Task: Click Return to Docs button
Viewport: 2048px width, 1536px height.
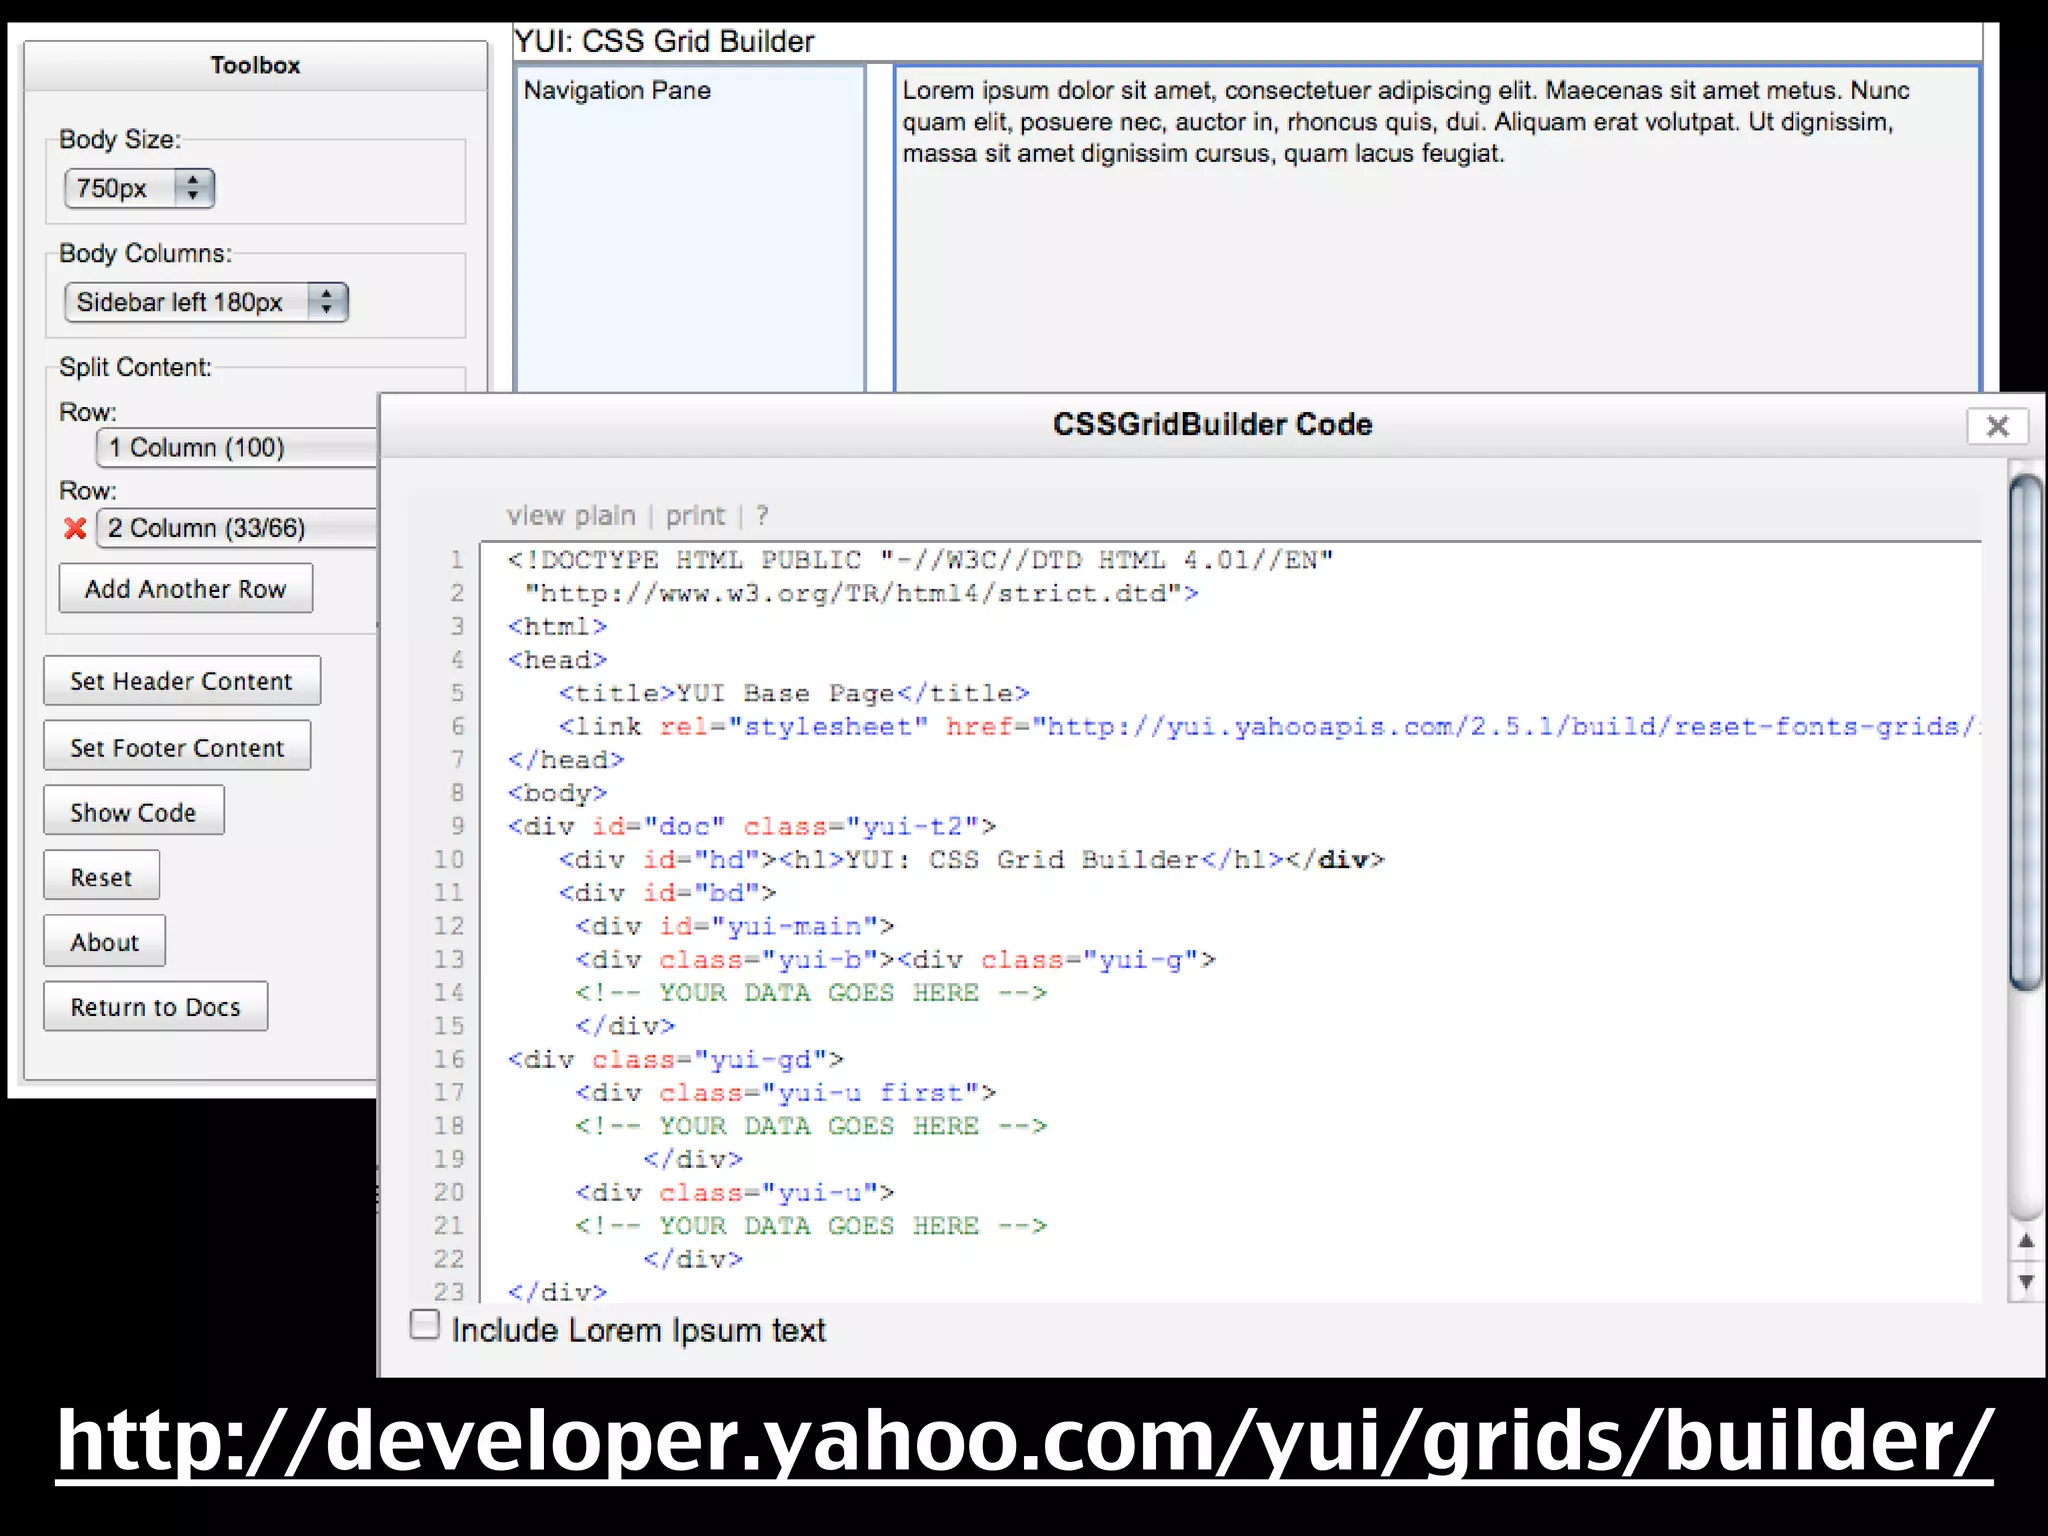Action: tap(155, 1007)
